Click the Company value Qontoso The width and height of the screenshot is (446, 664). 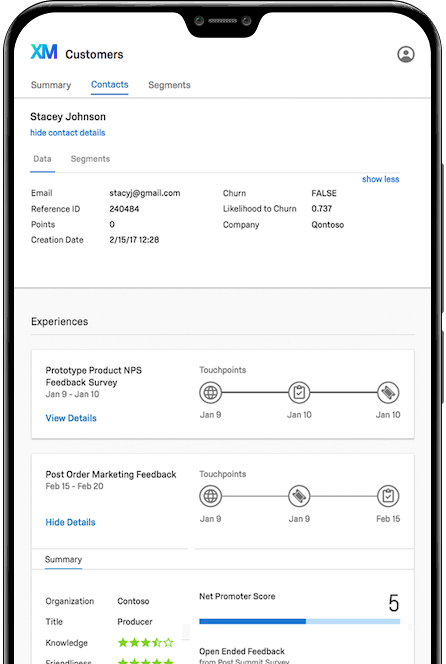[327, 224]
